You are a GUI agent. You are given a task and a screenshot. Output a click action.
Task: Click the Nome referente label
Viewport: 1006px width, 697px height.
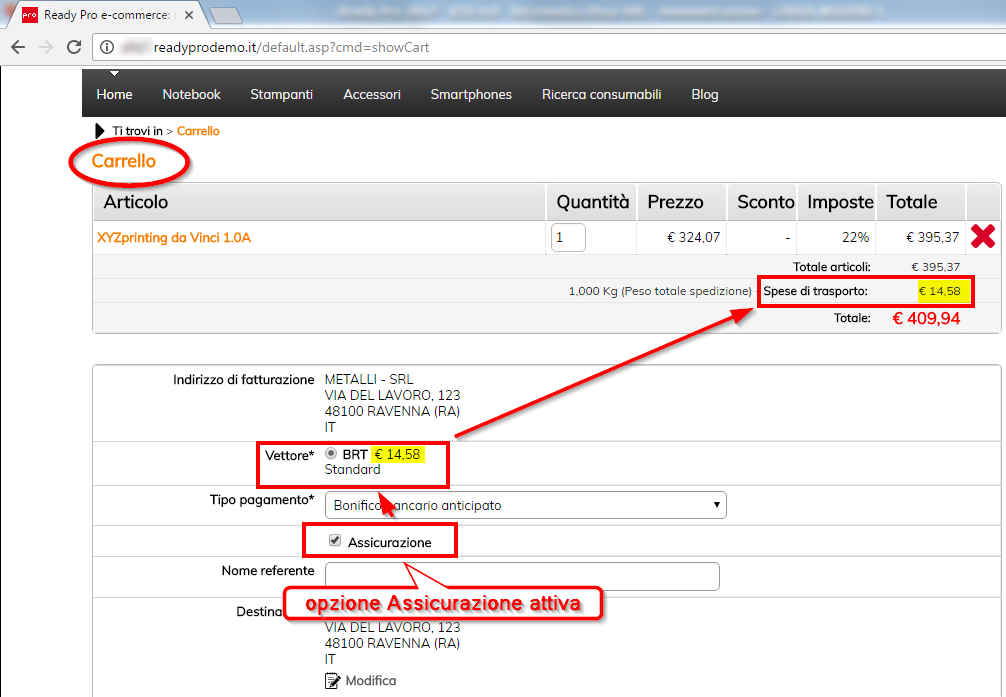coord(268,571)
